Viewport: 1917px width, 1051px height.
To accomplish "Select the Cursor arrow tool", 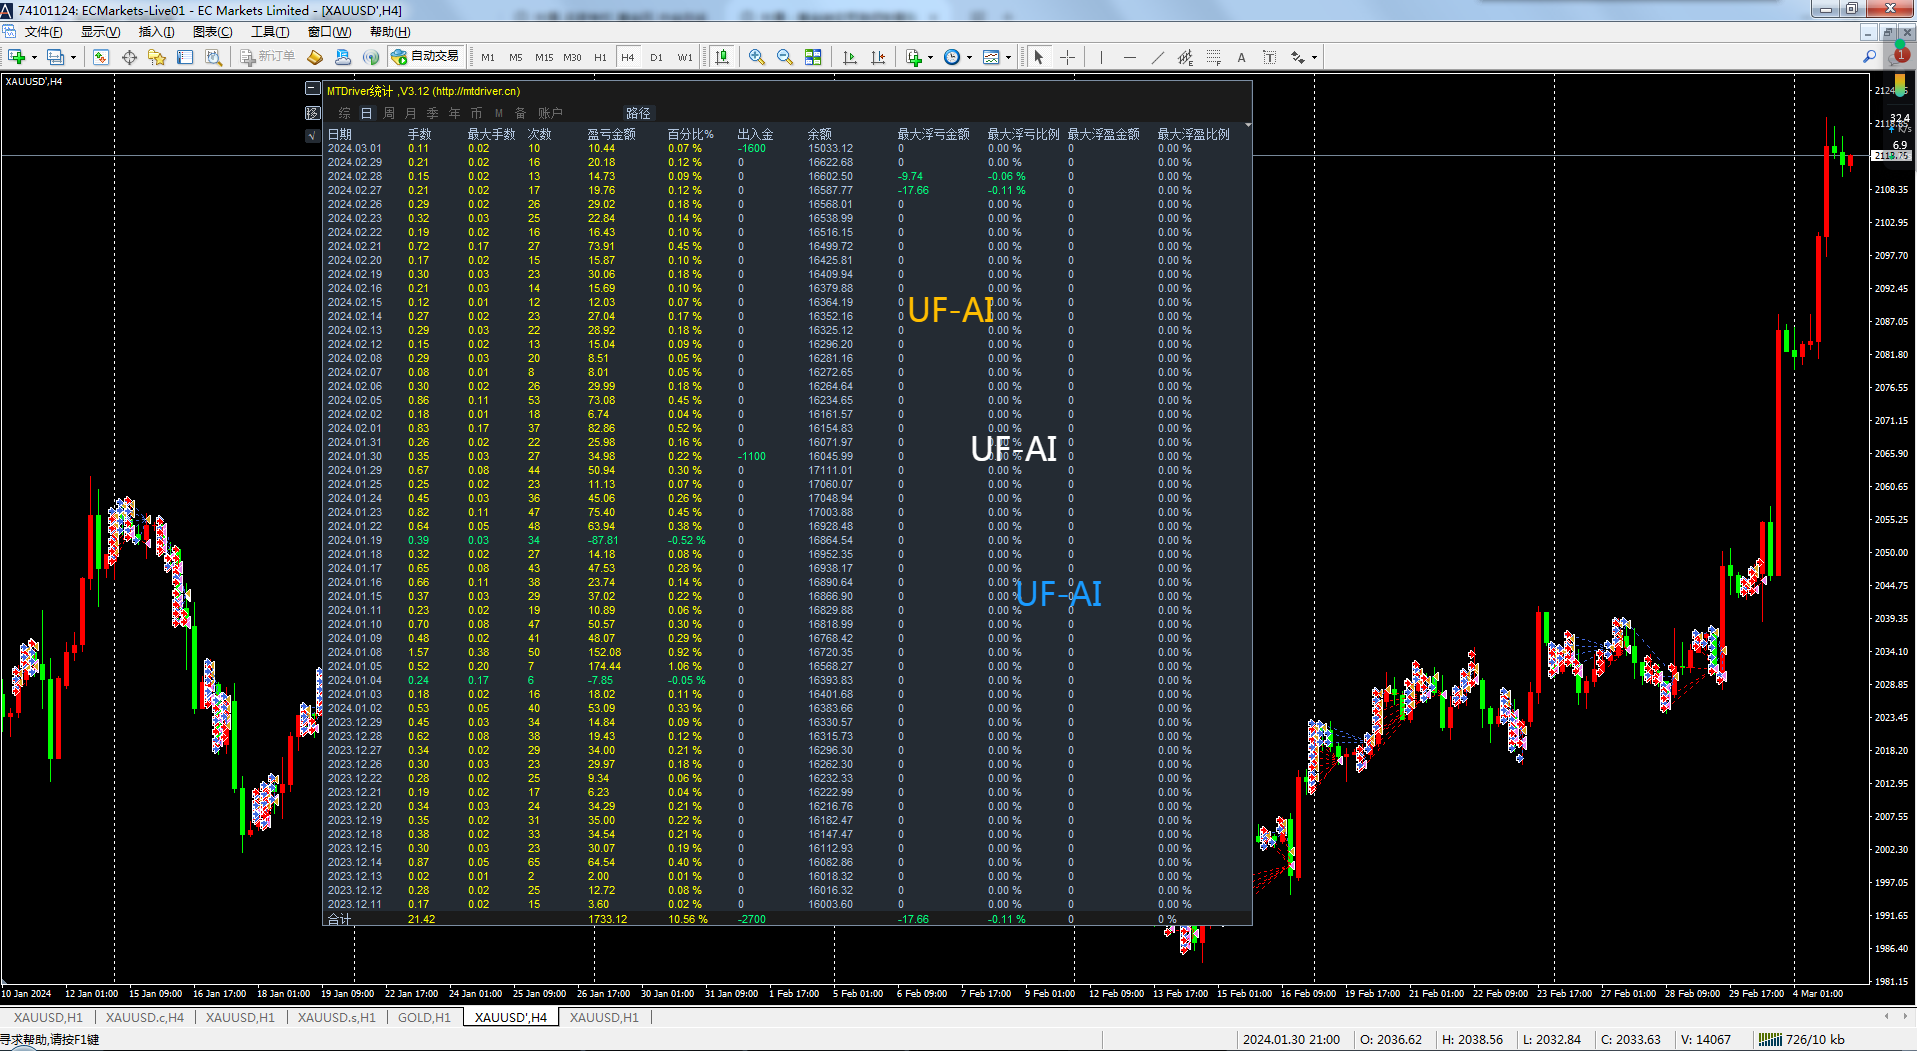I will pos(1039,57).
